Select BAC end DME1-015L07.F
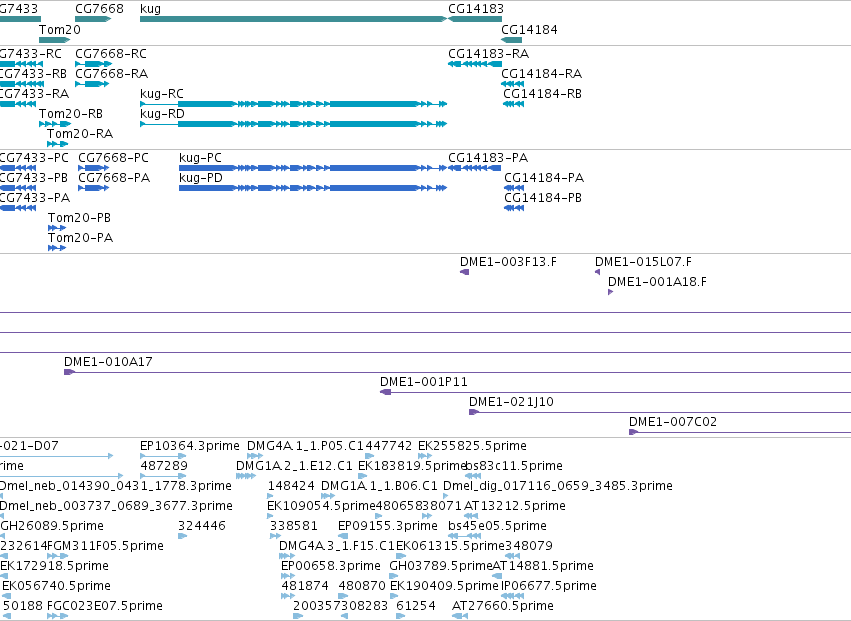The height and width of the screenshot is (621, 851). 598,272
